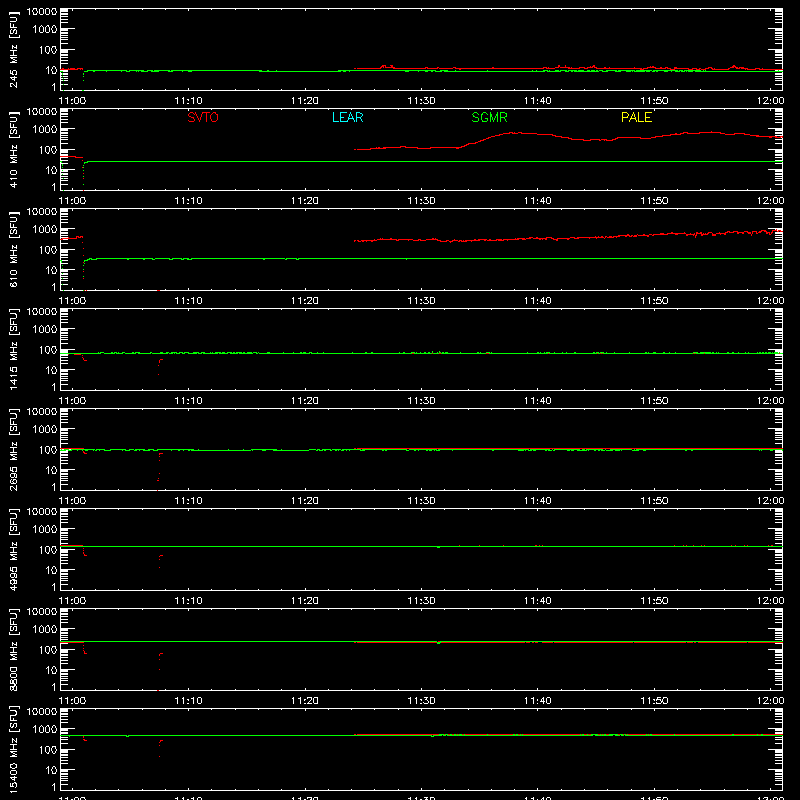The width and height of the screenshot is (800, 800).
Task: Click the 10 tick label on the 1415 MHz axis
Action: [x=51, y=370]
